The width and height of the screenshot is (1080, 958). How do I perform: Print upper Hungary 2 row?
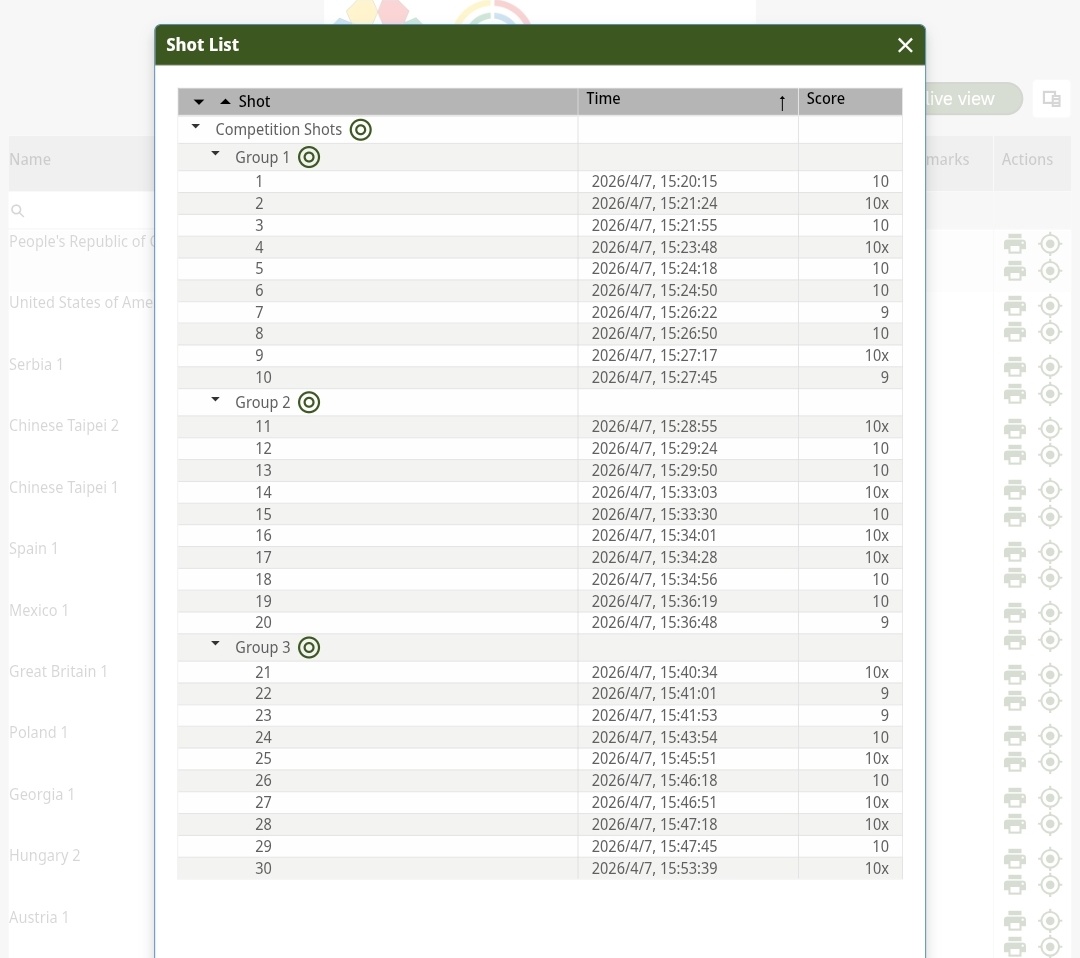coord(1015,858)
